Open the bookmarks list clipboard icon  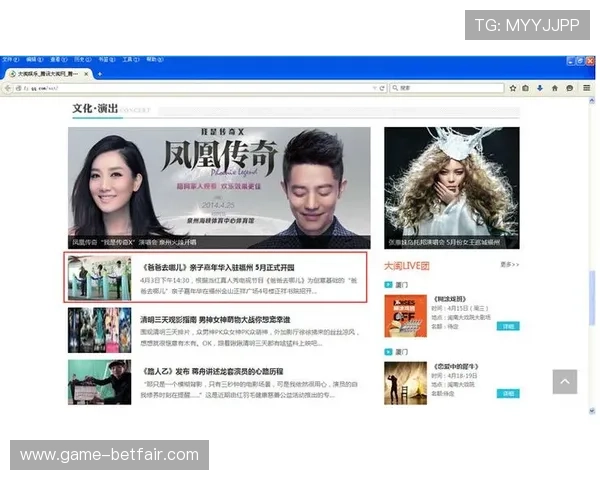[525, 88]
